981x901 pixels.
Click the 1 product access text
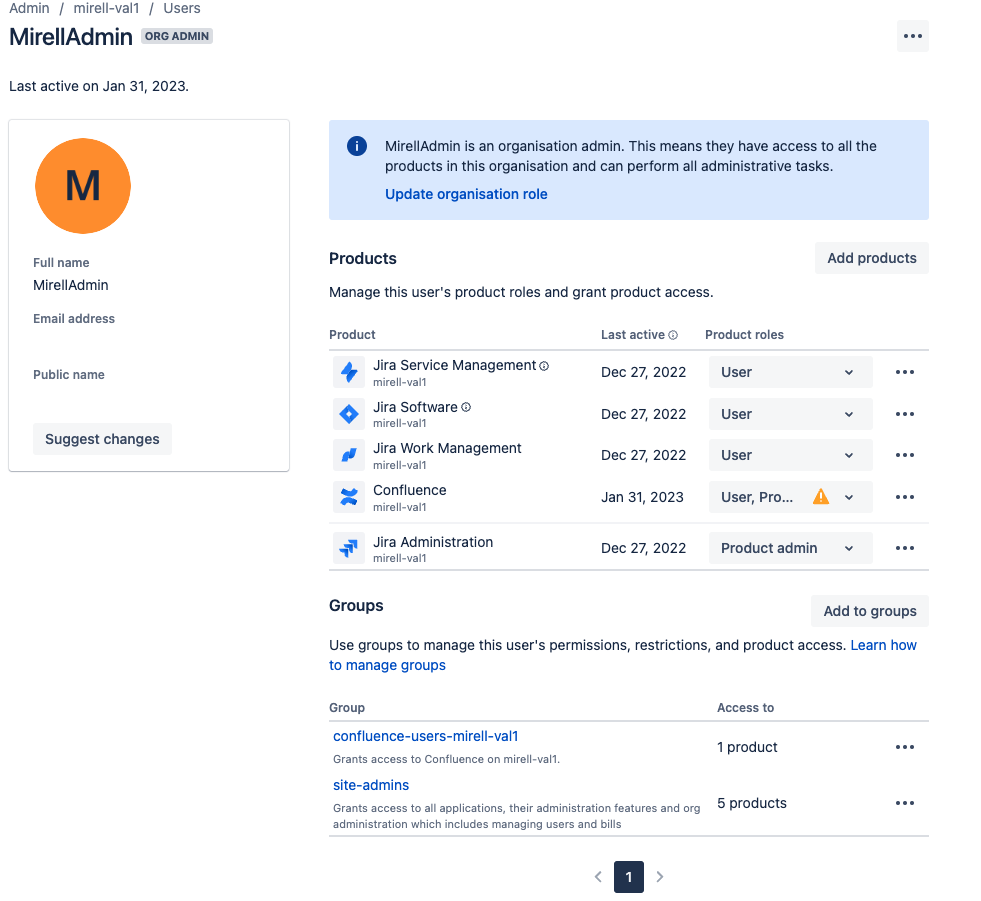click(x=747, y=747)
